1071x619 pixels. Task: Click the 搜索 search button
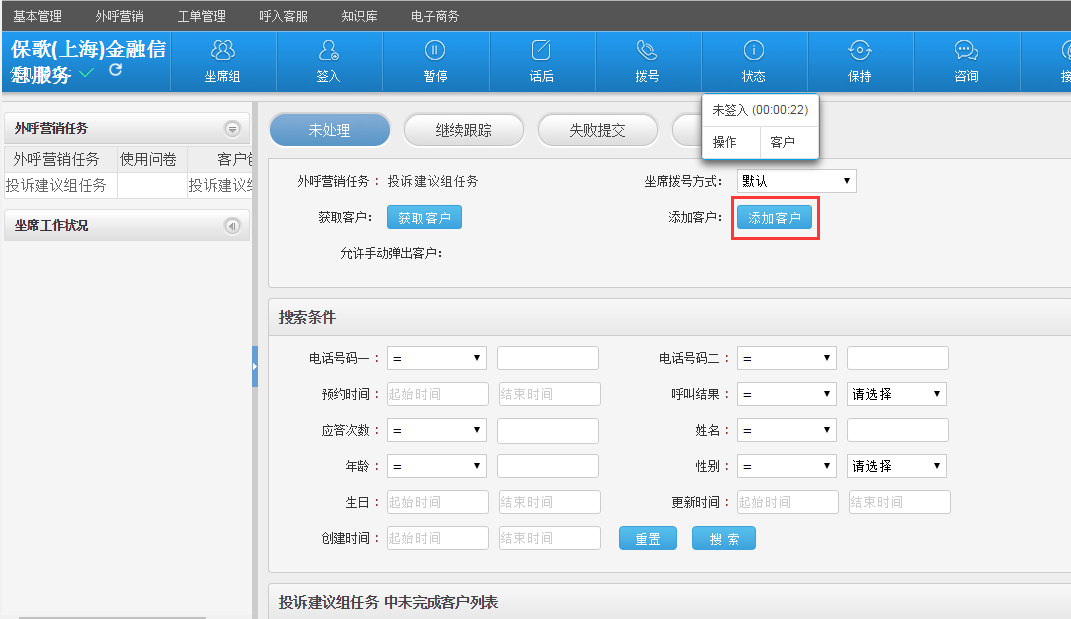723,539
